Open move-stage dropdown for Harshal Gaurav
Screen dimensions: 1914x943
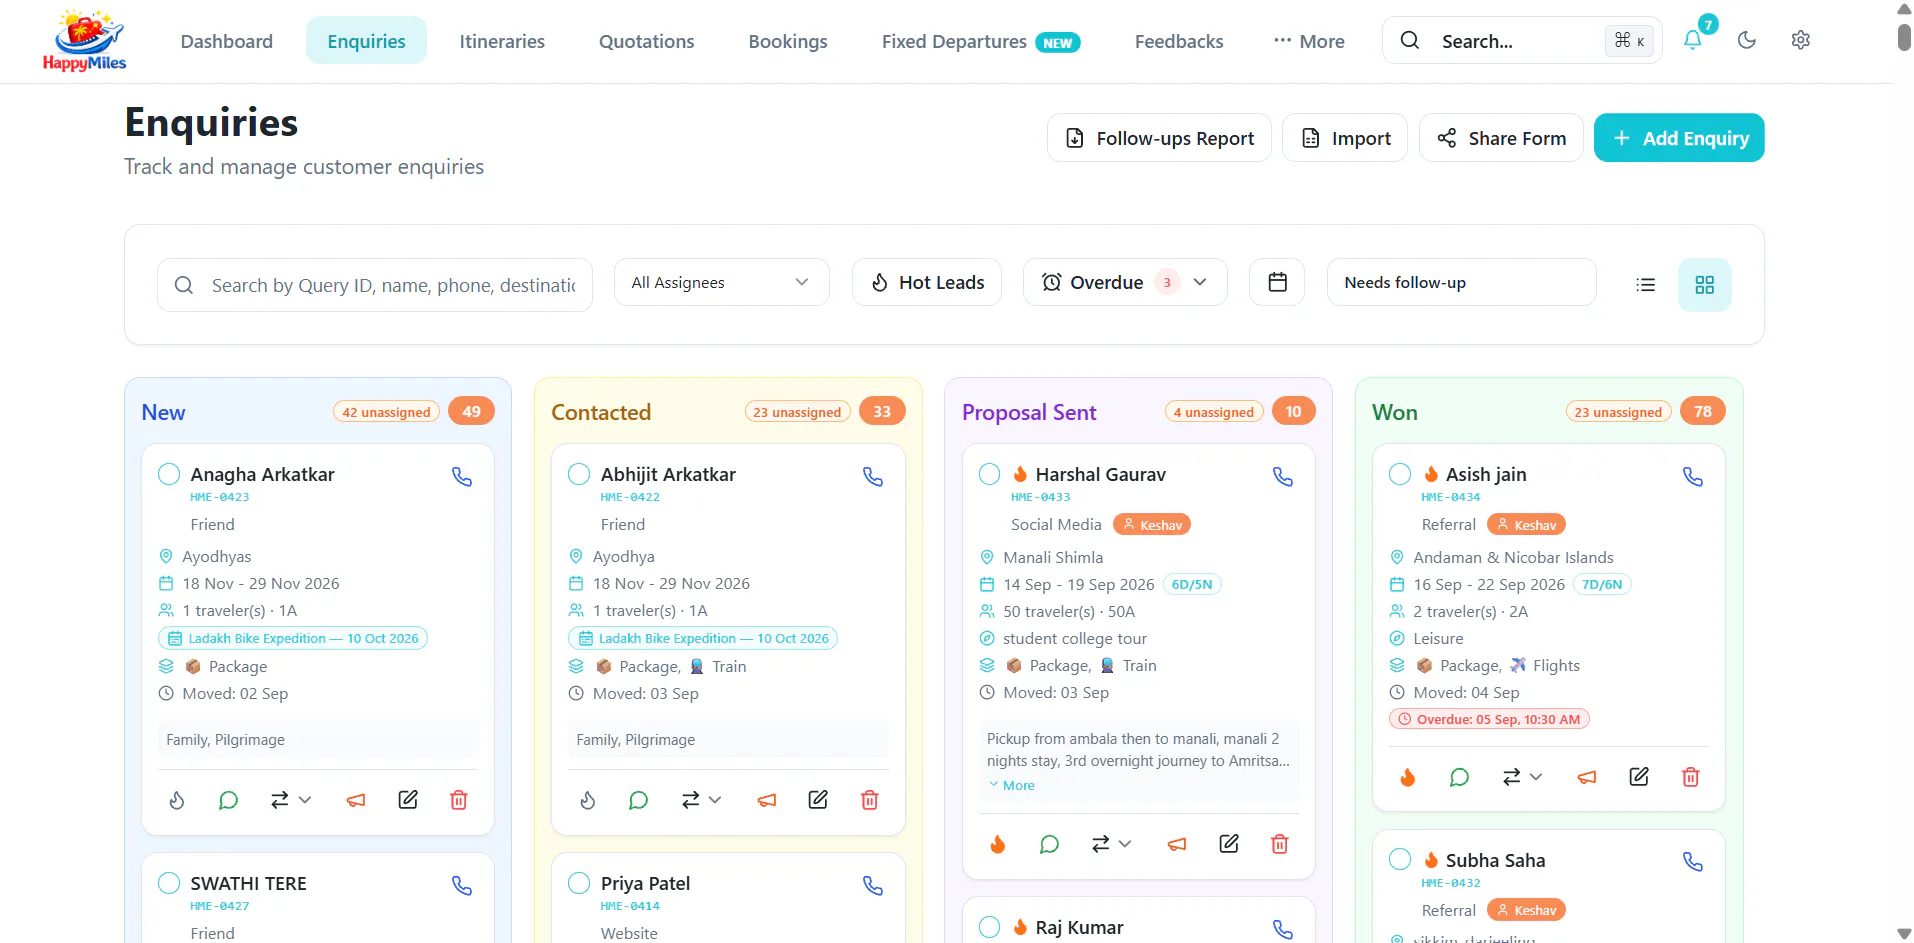1111,845
